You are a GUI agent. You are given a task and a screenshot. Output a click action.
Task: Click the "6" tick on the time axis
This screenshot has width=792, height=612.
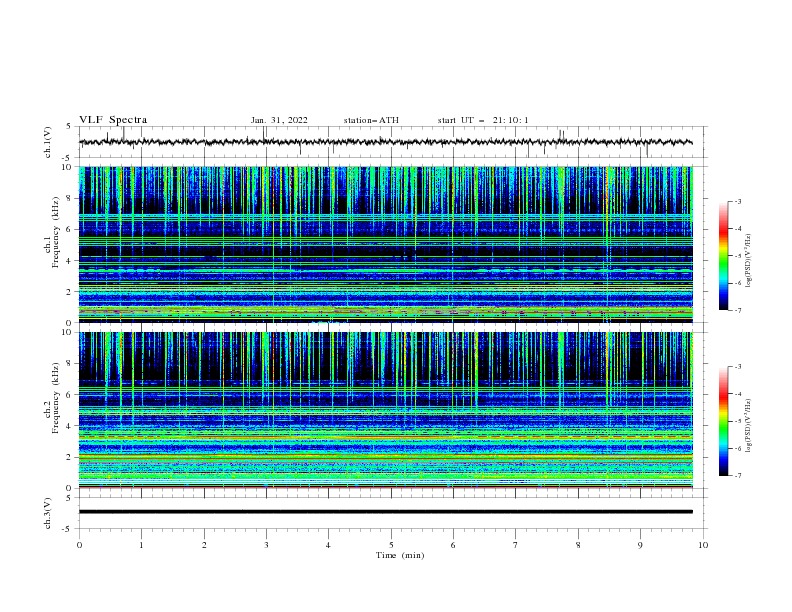[453, 545]
